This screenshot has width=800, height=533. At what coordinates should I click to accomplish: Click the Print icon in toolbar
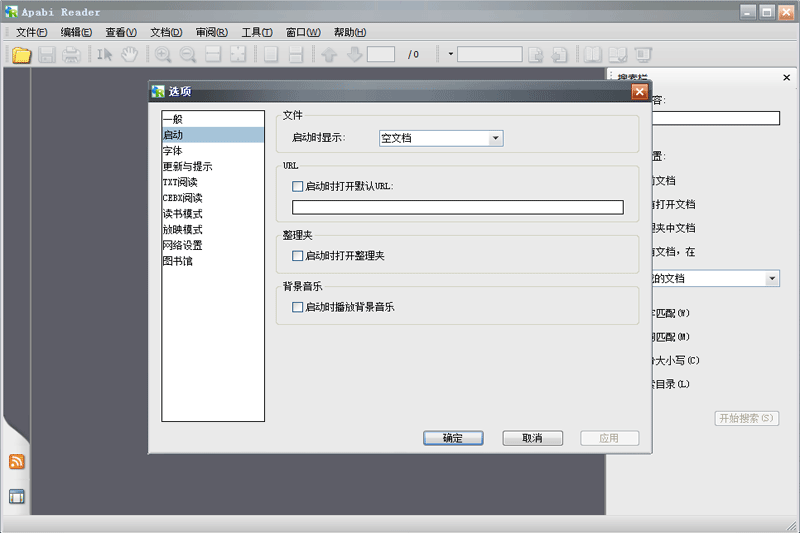click(71, 55)
